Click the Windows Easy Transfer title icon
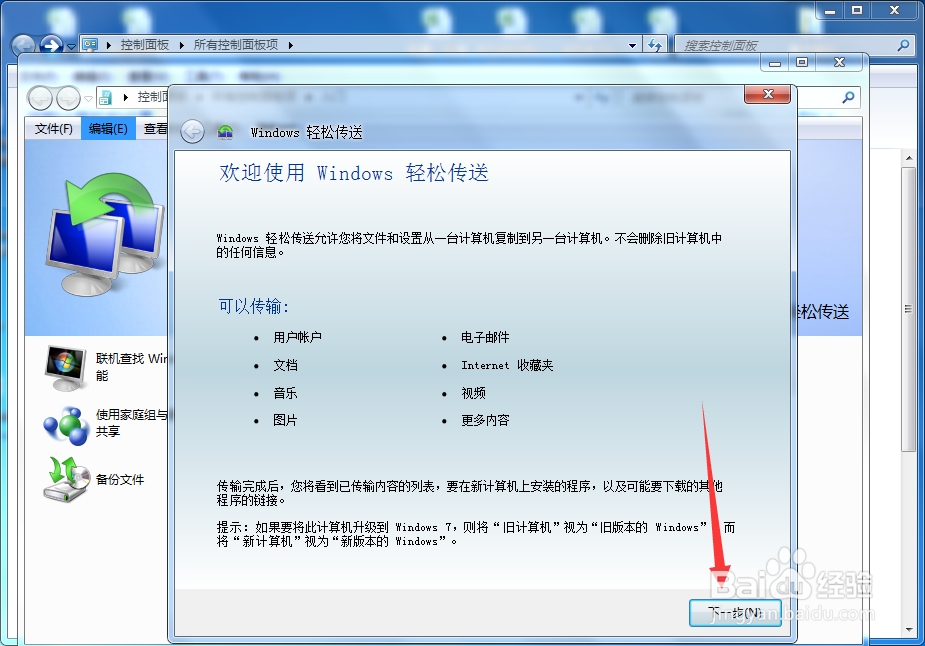This screenshot has width=925, height=646. (225, 132)
